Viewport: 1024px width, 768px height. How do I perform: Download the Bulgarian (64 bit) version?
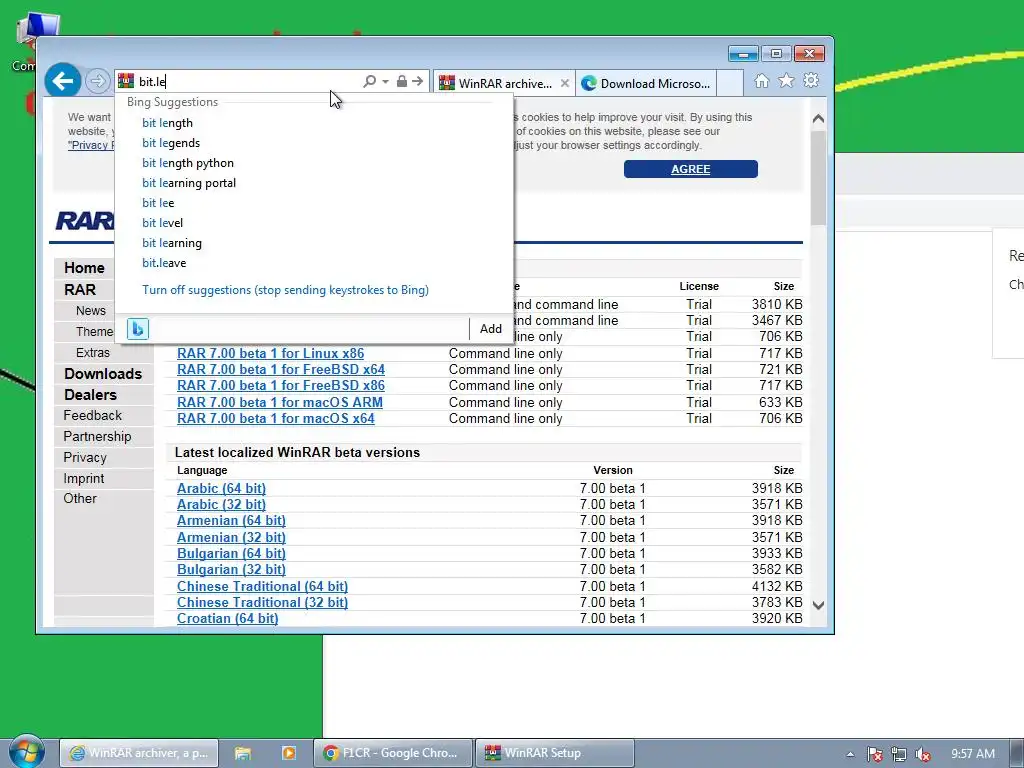(x=231, y=553)
